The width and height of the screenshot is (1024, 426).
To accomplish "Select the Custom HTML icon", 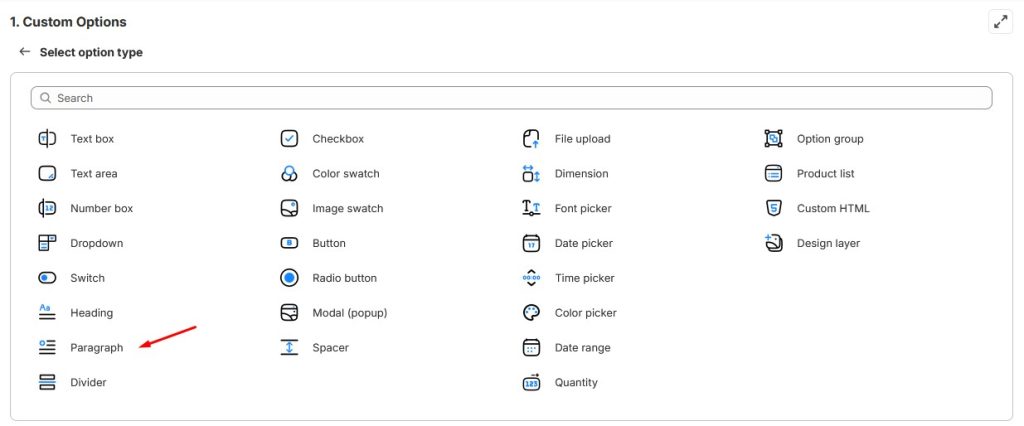I will (x=773, y=208).
